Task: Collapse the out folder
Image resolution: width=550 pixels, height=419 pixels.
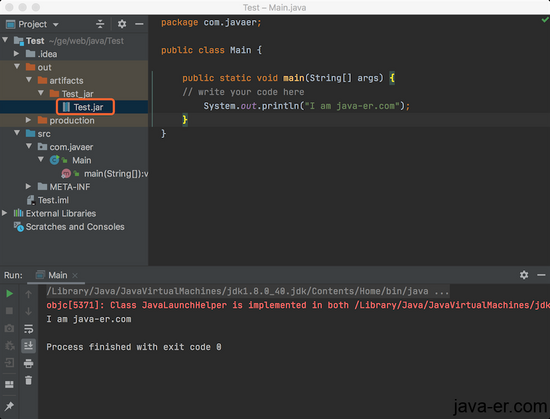Action: coord(17,66)
